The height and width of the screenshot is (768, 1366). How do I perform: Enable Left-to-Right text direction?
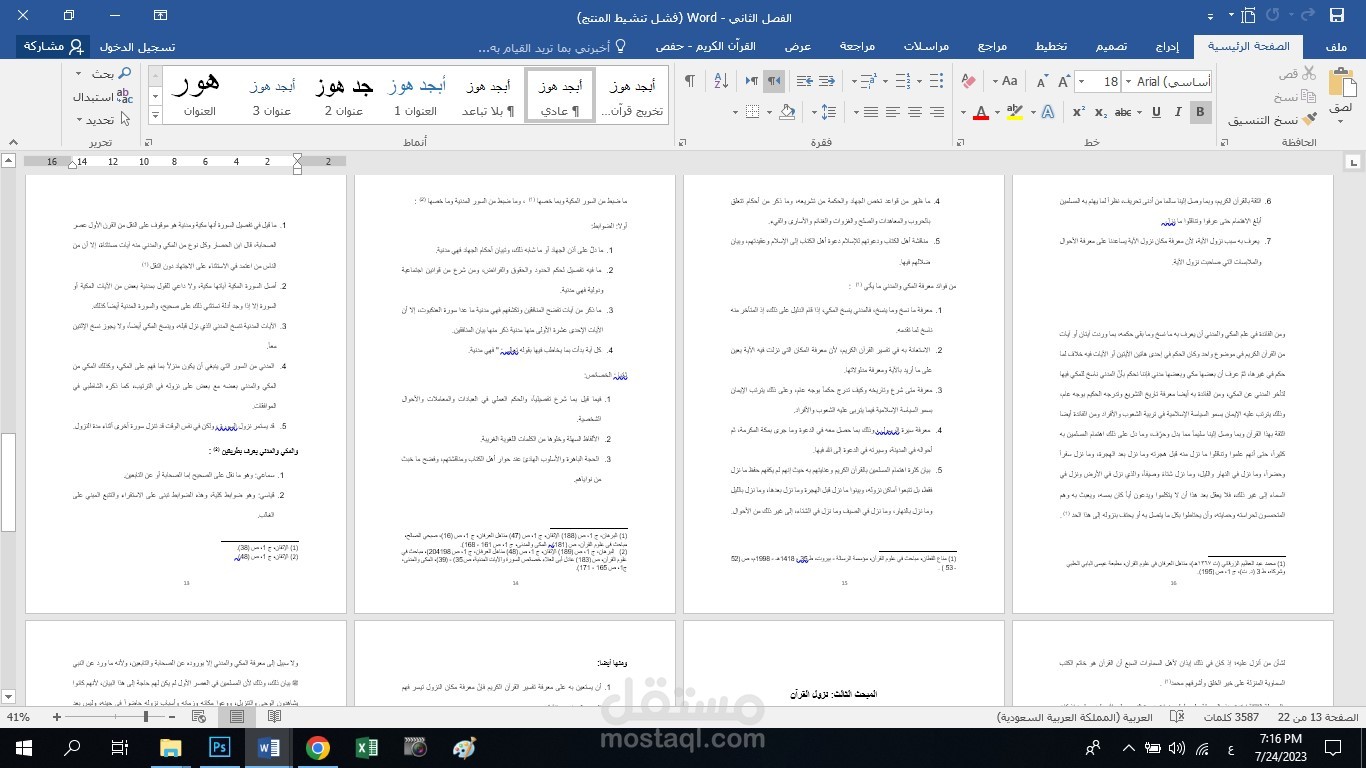pos(752,81)
